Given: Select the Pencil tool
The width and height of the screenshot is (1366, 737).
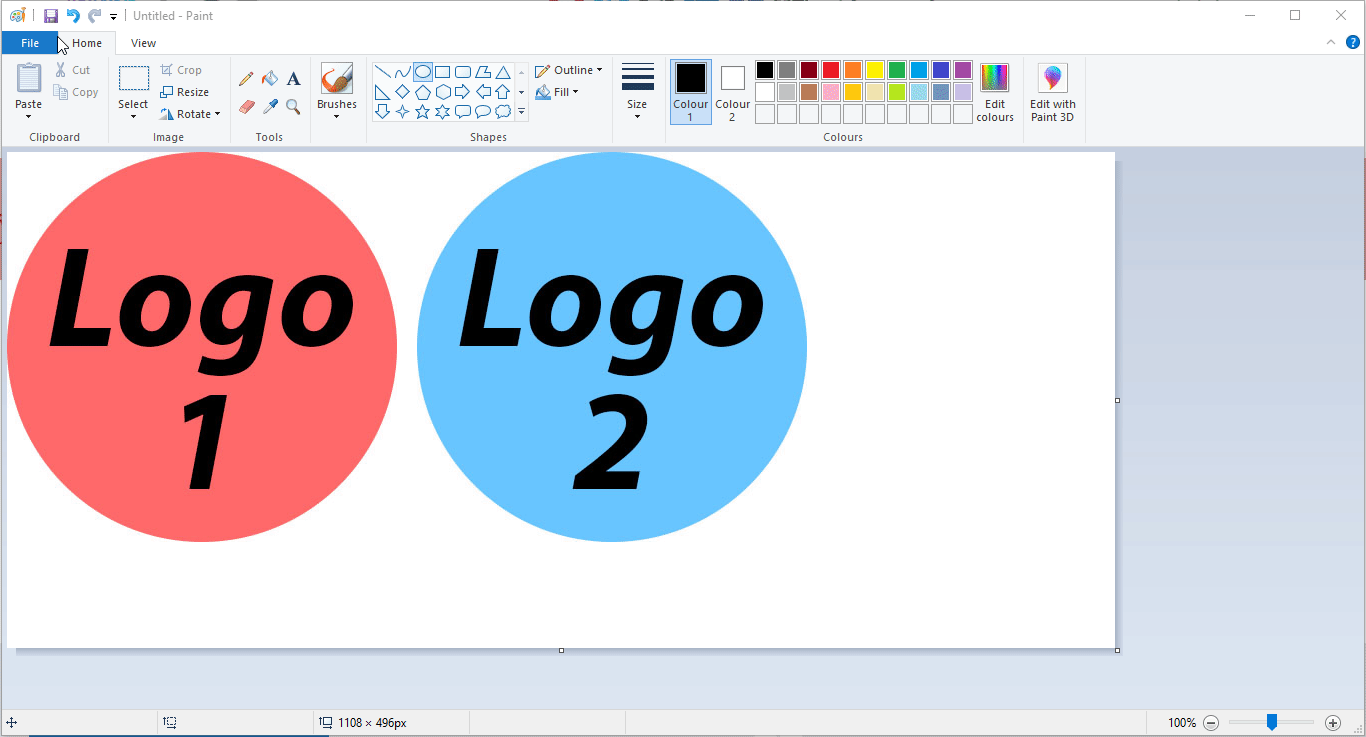Looking at the screenshot, I should 246,78.
